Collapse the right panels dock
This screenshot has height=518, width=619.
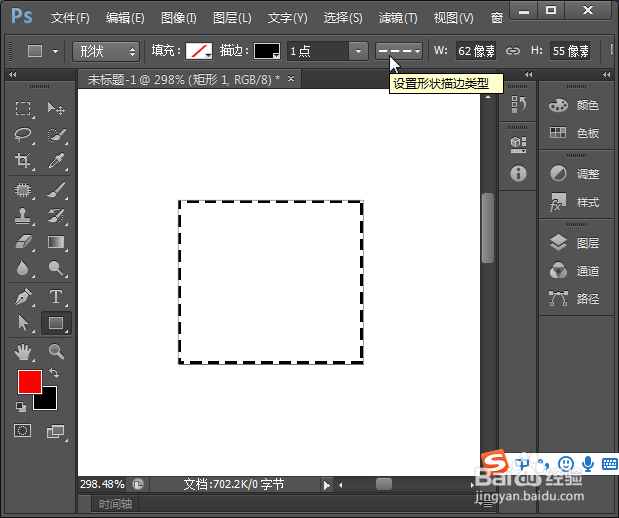coord(607,74)
